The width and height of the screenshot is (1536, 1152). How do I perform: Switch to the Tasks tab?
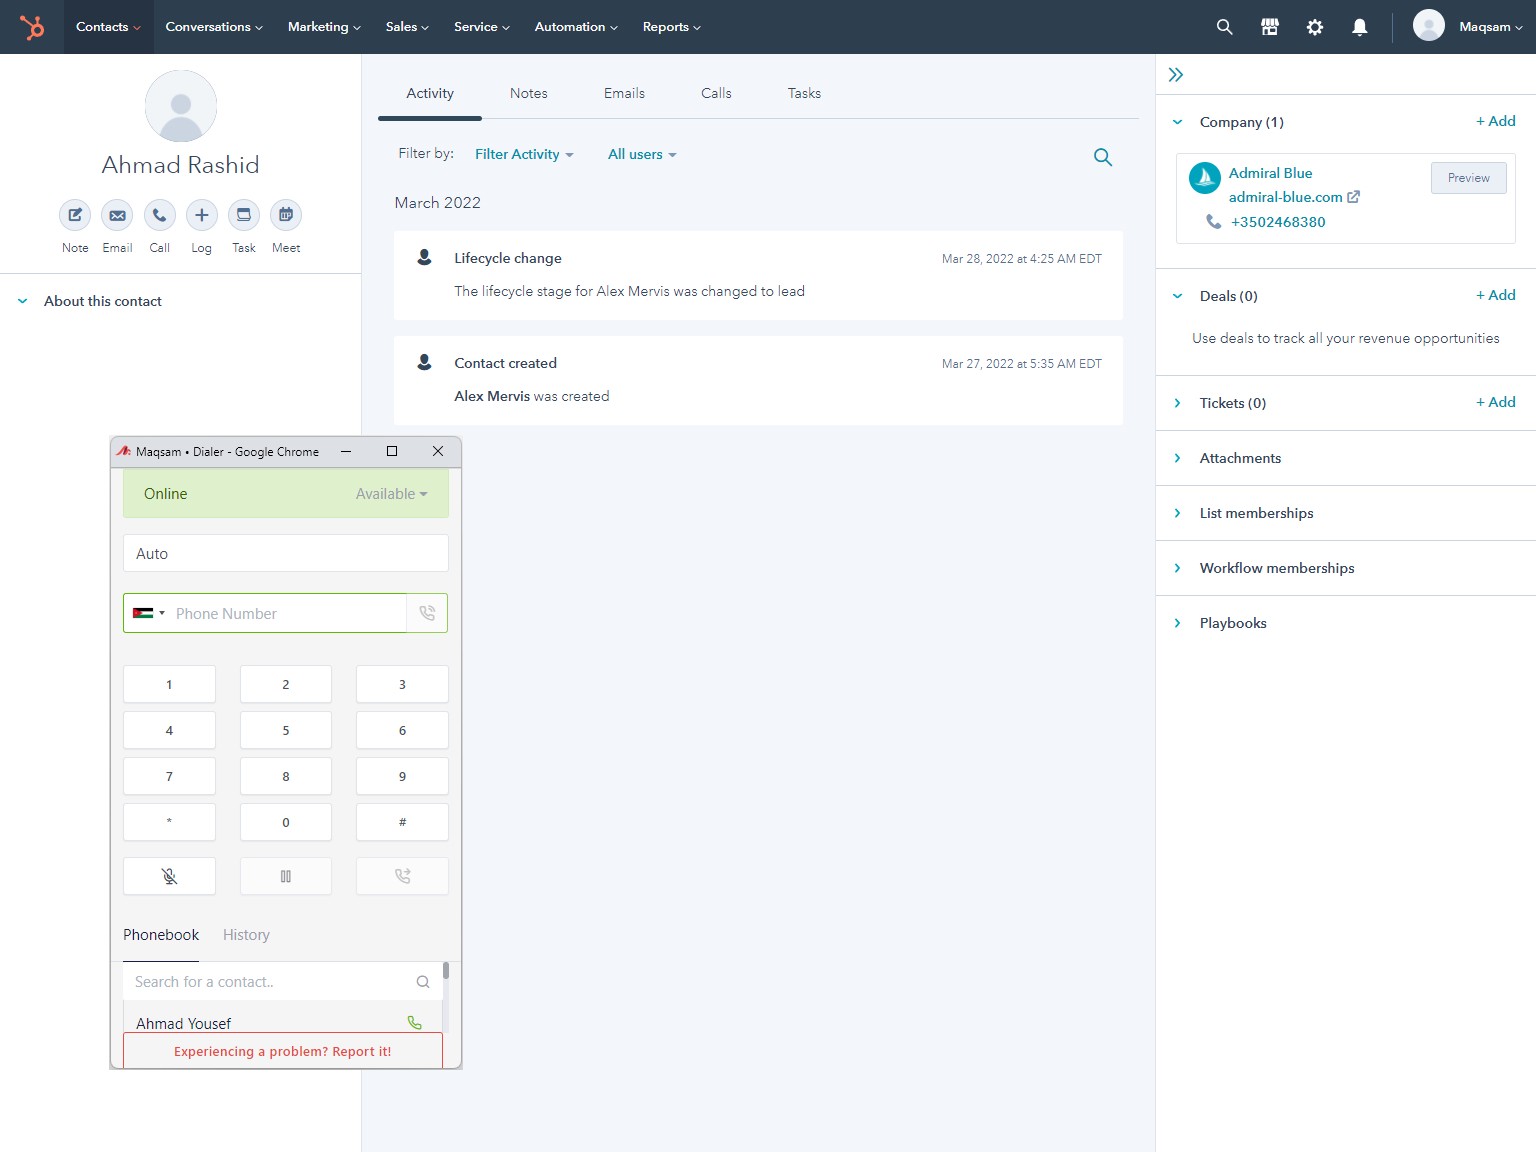[x=804, y=93]
